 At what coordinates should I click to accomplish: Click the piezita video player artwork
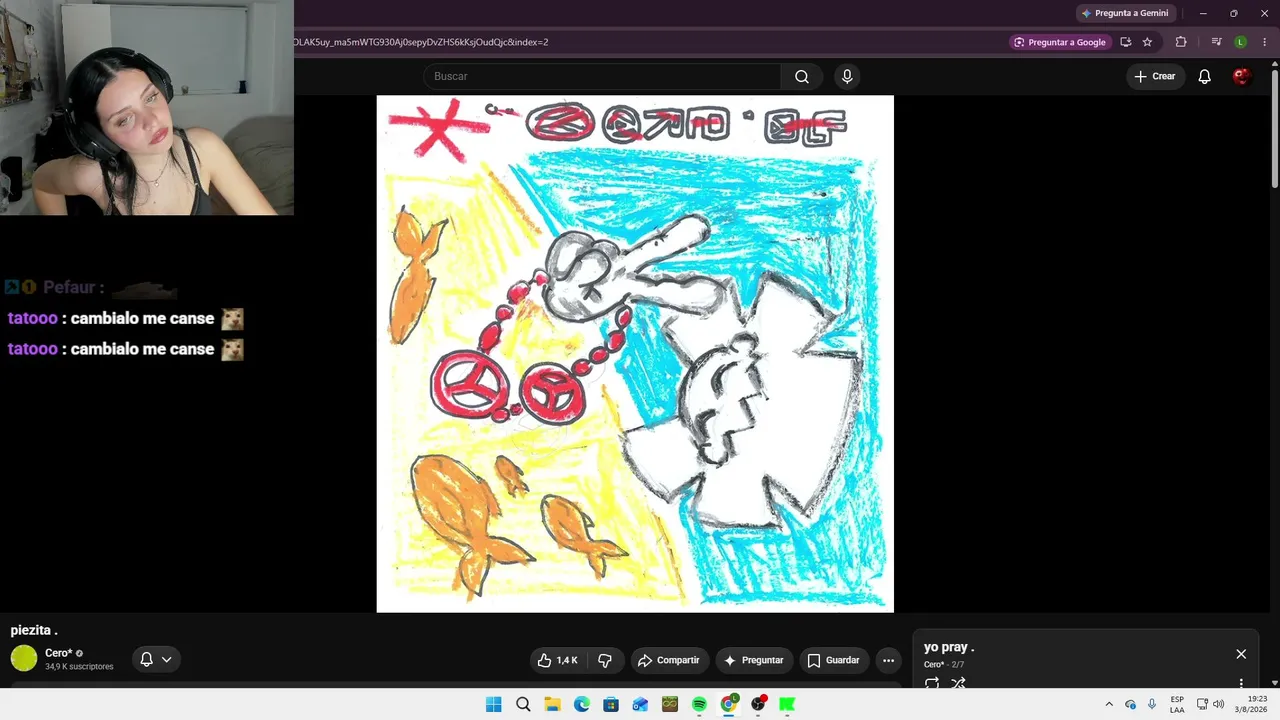pos(635,353)
